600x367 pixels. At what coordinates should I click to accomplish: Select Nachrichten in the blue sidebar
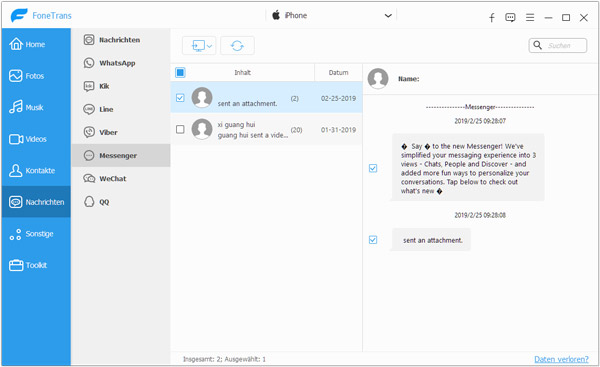36,202
